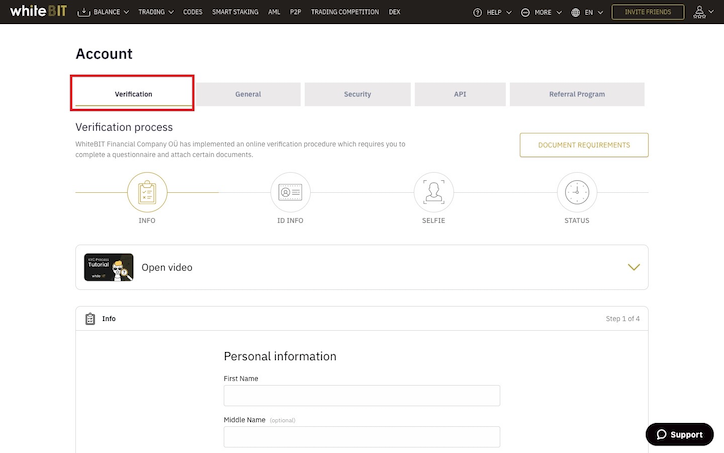Open the user profile icon menu
Image resolution: width=724 pixels, height=453 pixels.
click(703, 12)
